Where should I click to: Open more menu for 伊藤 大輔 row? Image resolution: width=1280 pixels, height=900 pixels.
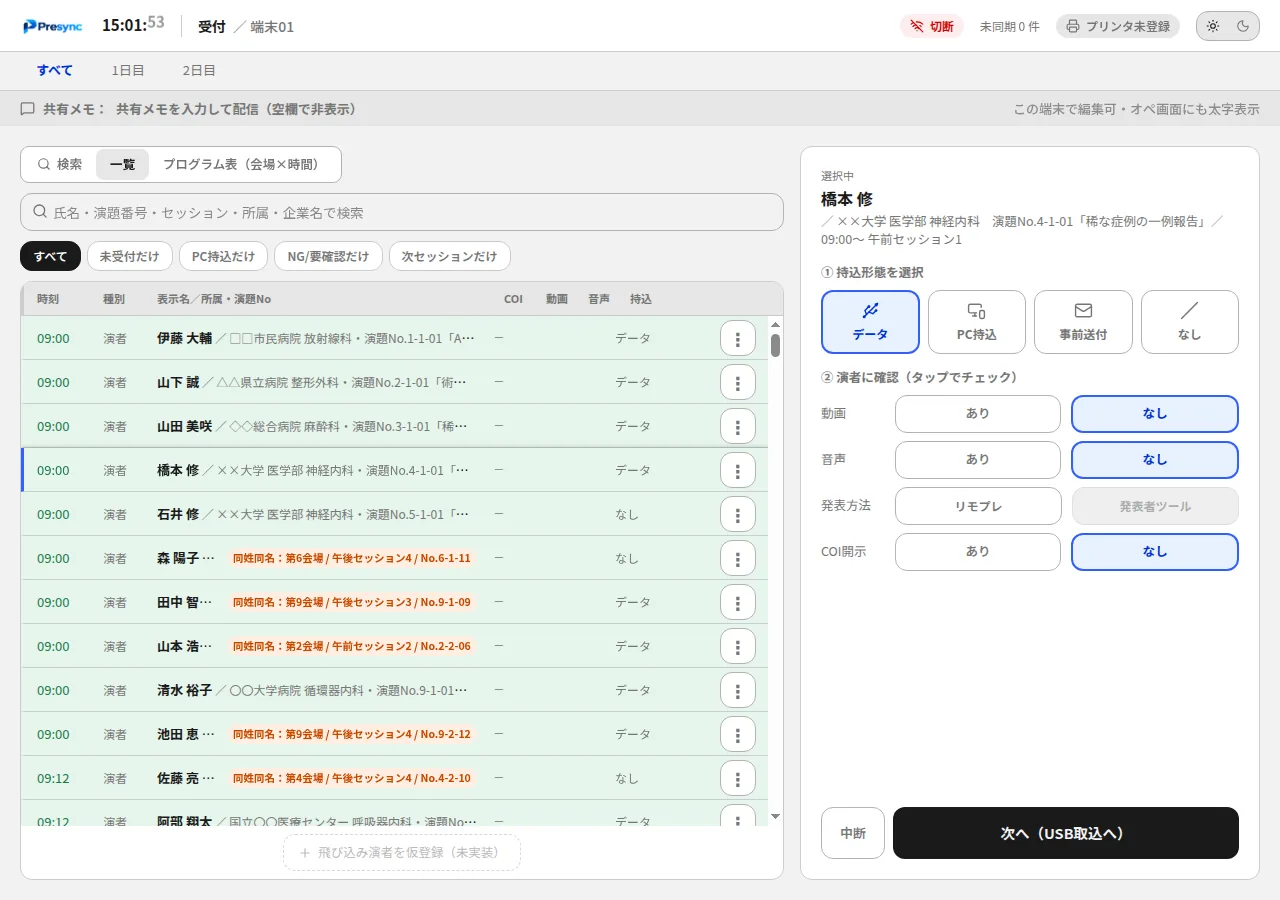pos(738,338)
